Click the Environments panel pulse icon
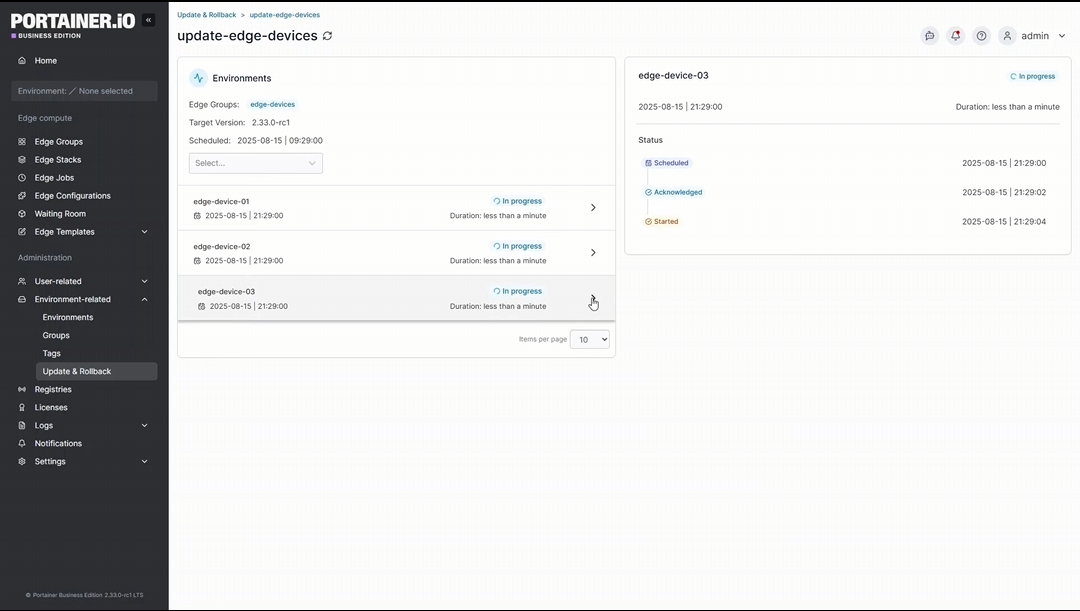1080x611 pixels. pyautogui.click(x=198, y=78)
